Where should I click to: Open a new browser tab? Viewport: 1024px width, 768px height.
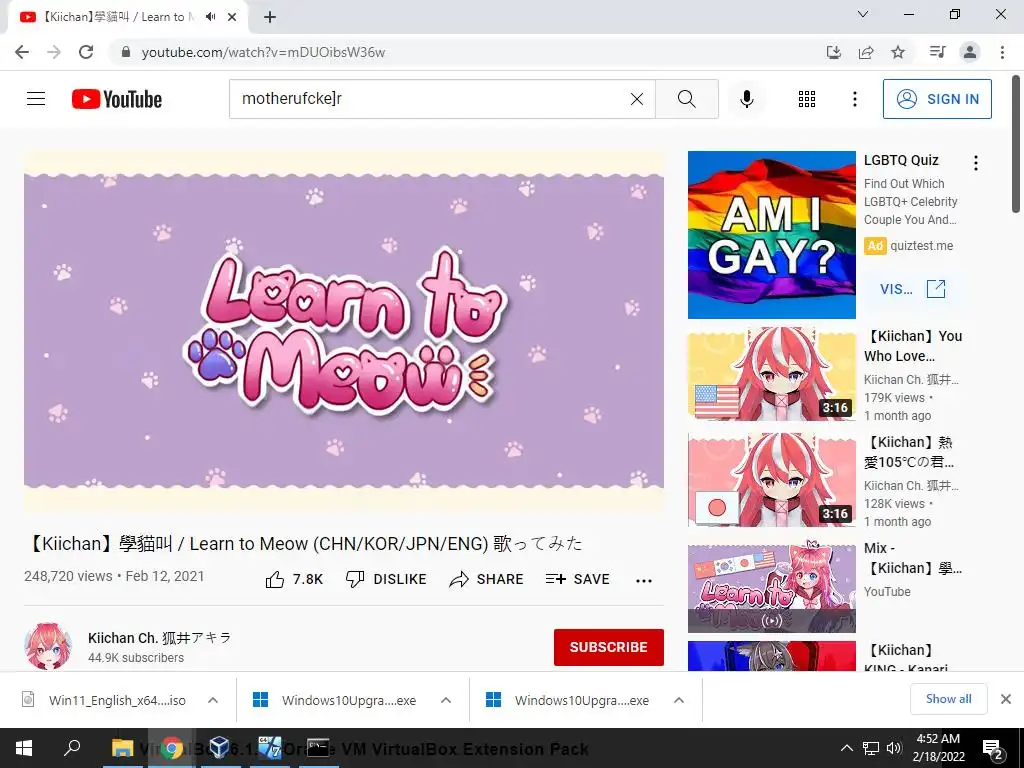[x=270, y=17]
